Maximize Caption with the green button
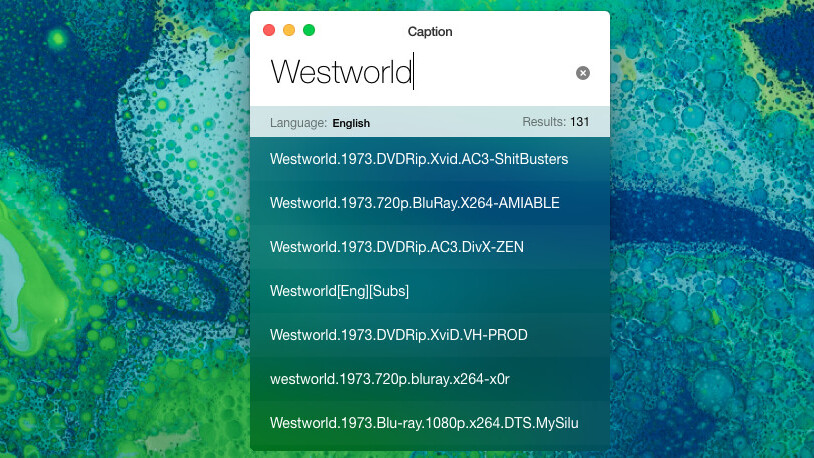 (309, 30)
